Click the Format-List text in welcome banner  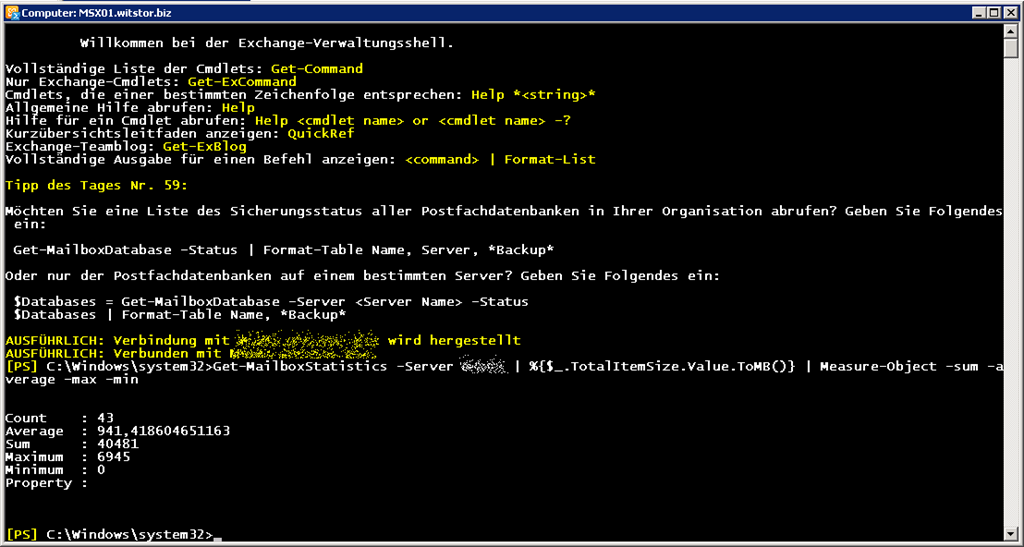pyautogui.click(x=549, y=159)
